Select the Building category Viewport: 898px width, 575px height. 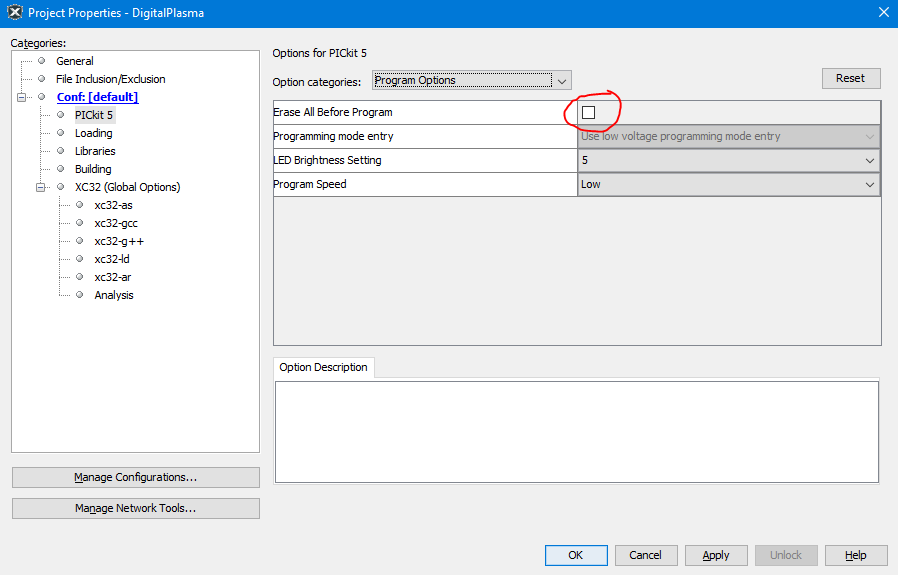tap(93, 169)
